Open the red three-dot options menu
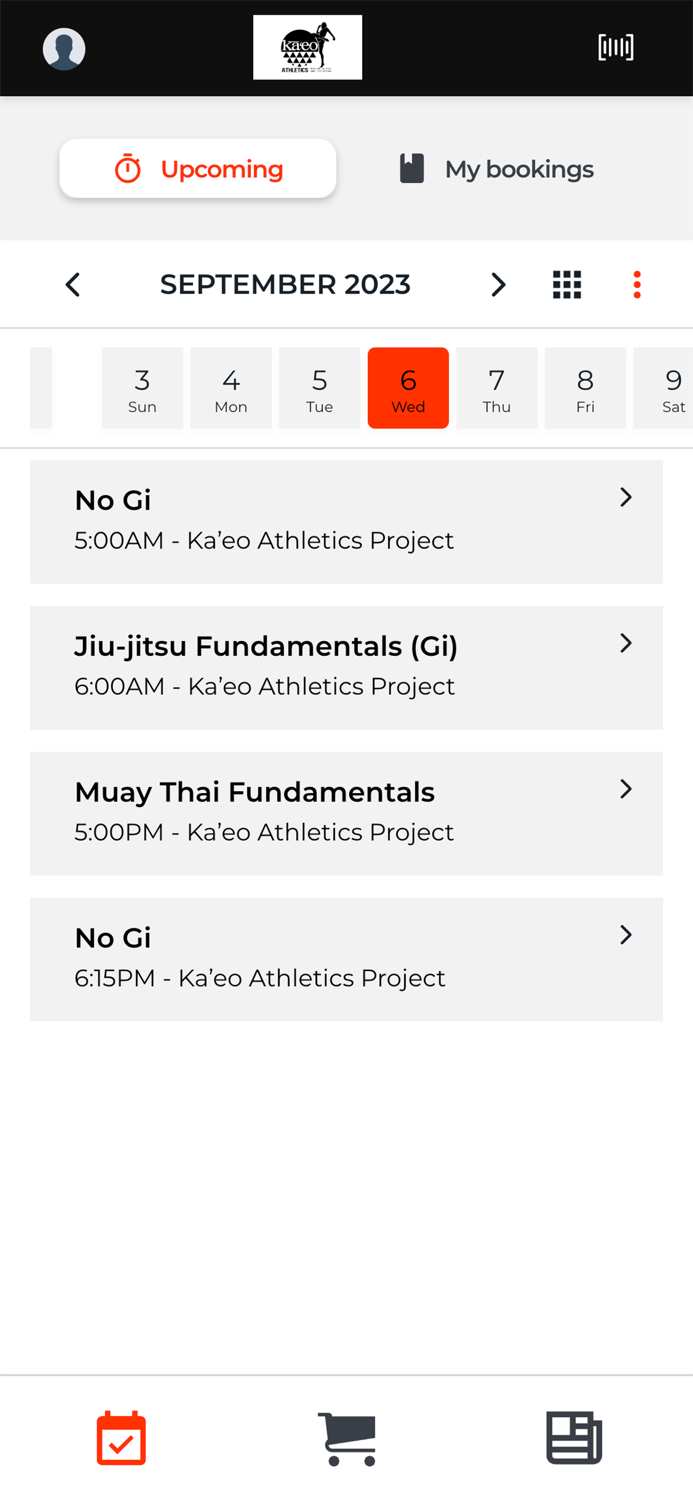 [x=637, y=284]
